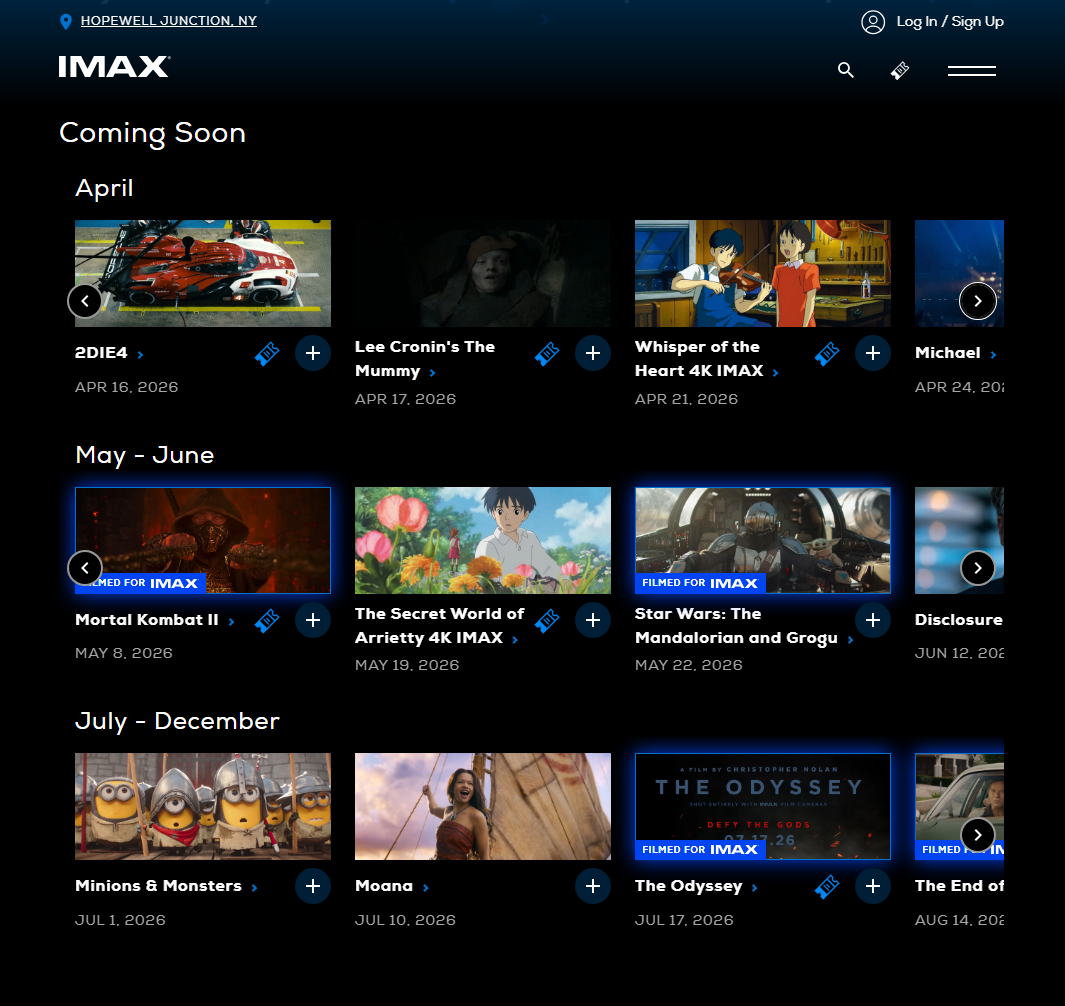The height and width of the screenshot is (1006, 1065).
Task: Add Mortal Kombat II to watchlist
Action: click(313, 620)
